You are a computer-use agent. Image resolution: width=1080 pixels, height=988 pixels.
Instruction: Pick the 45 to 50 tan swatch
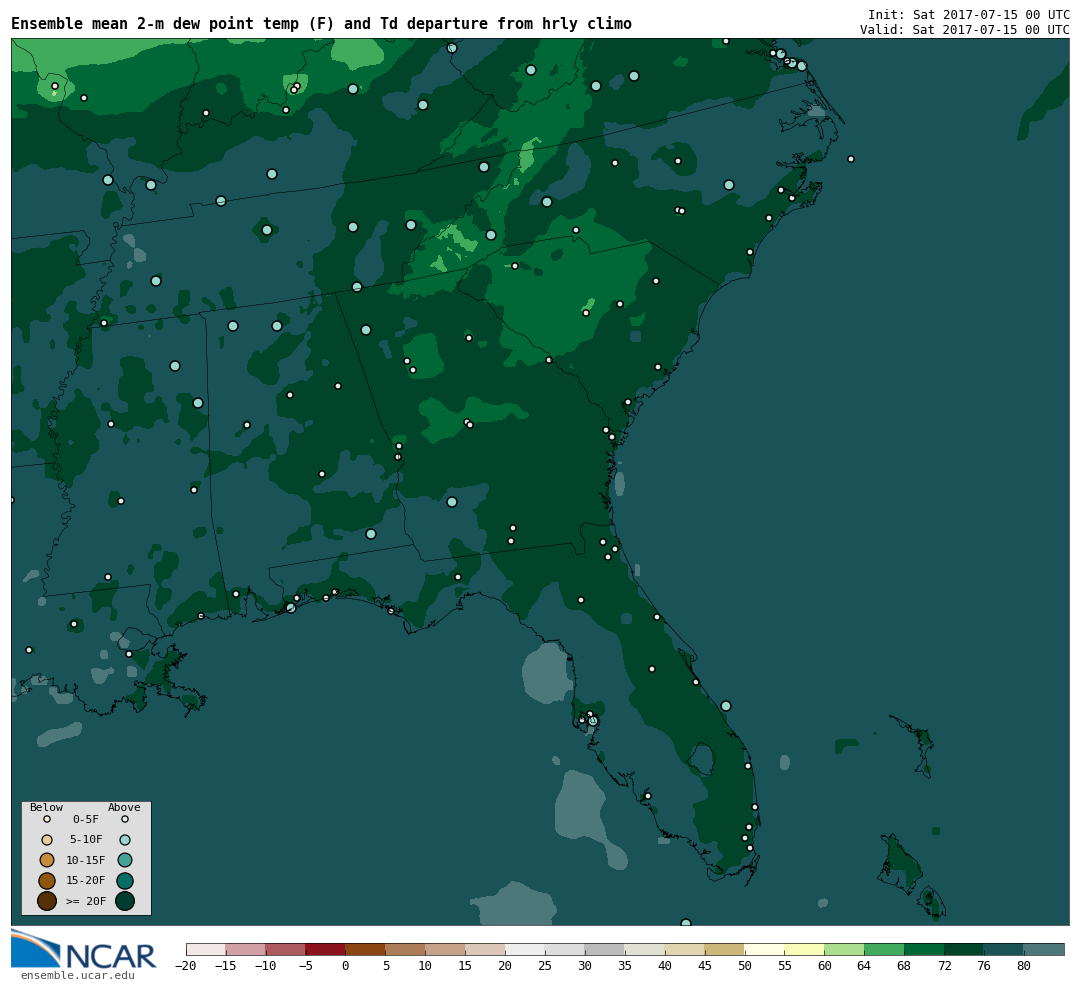pos(725,949)
